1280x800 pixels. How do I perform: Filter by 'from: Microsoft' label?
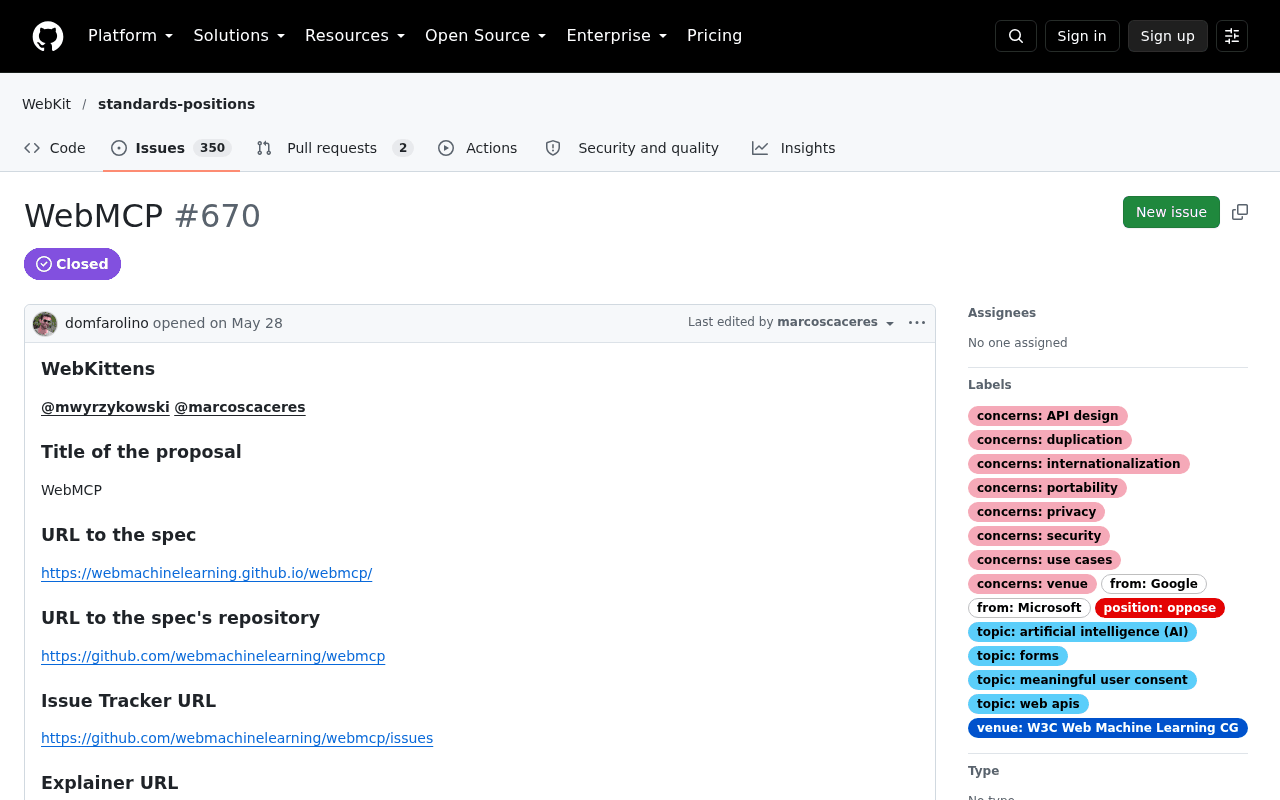tap(1029, 608)
